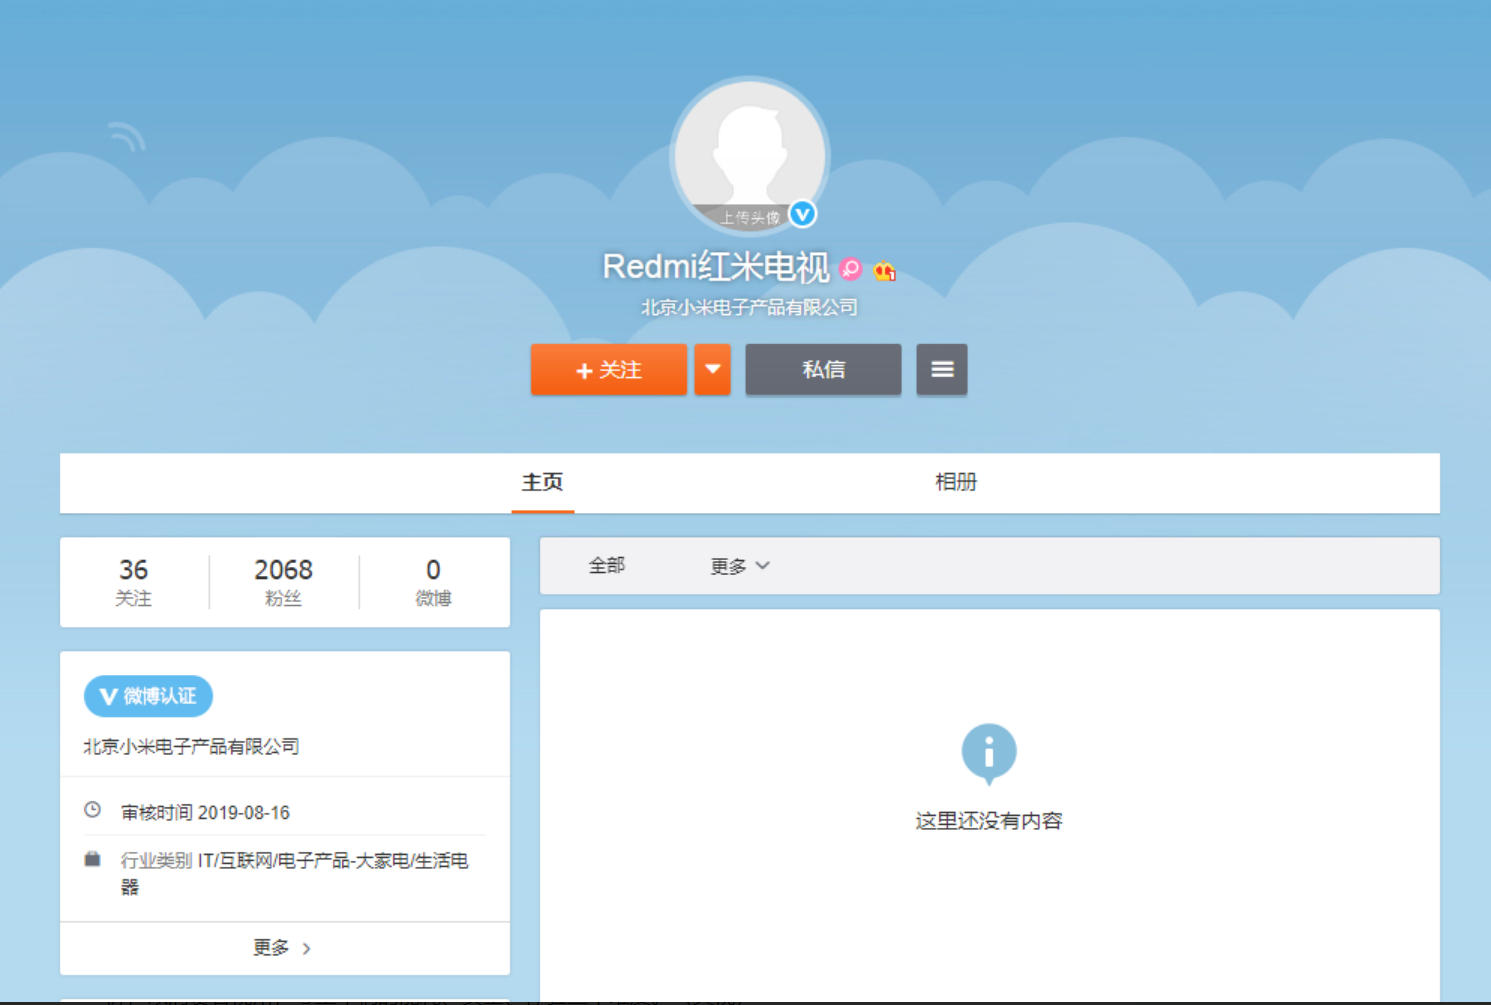Click the 微博认证 badge
The width and height of the screenshot is (1491, 1005).
[148, 696]
